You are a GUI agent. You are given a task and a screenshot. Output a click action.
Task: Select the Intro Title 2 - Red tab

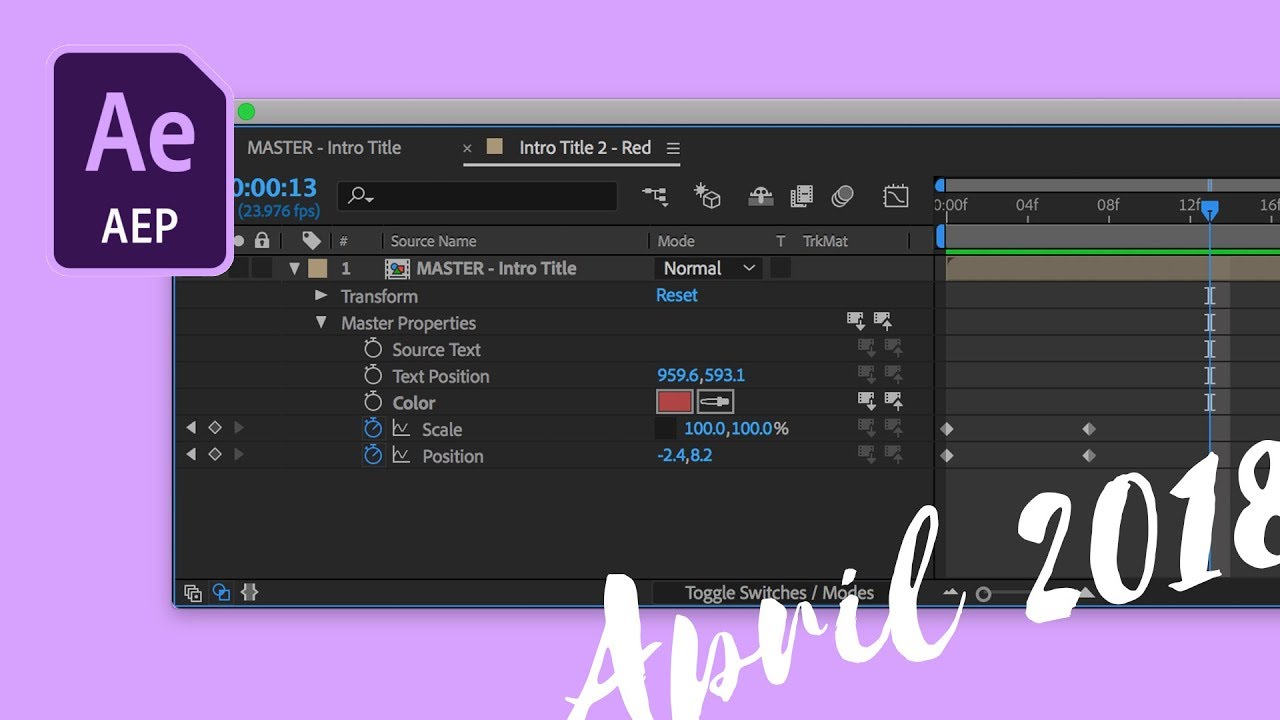pyautogui.click(x=585, y=148)
